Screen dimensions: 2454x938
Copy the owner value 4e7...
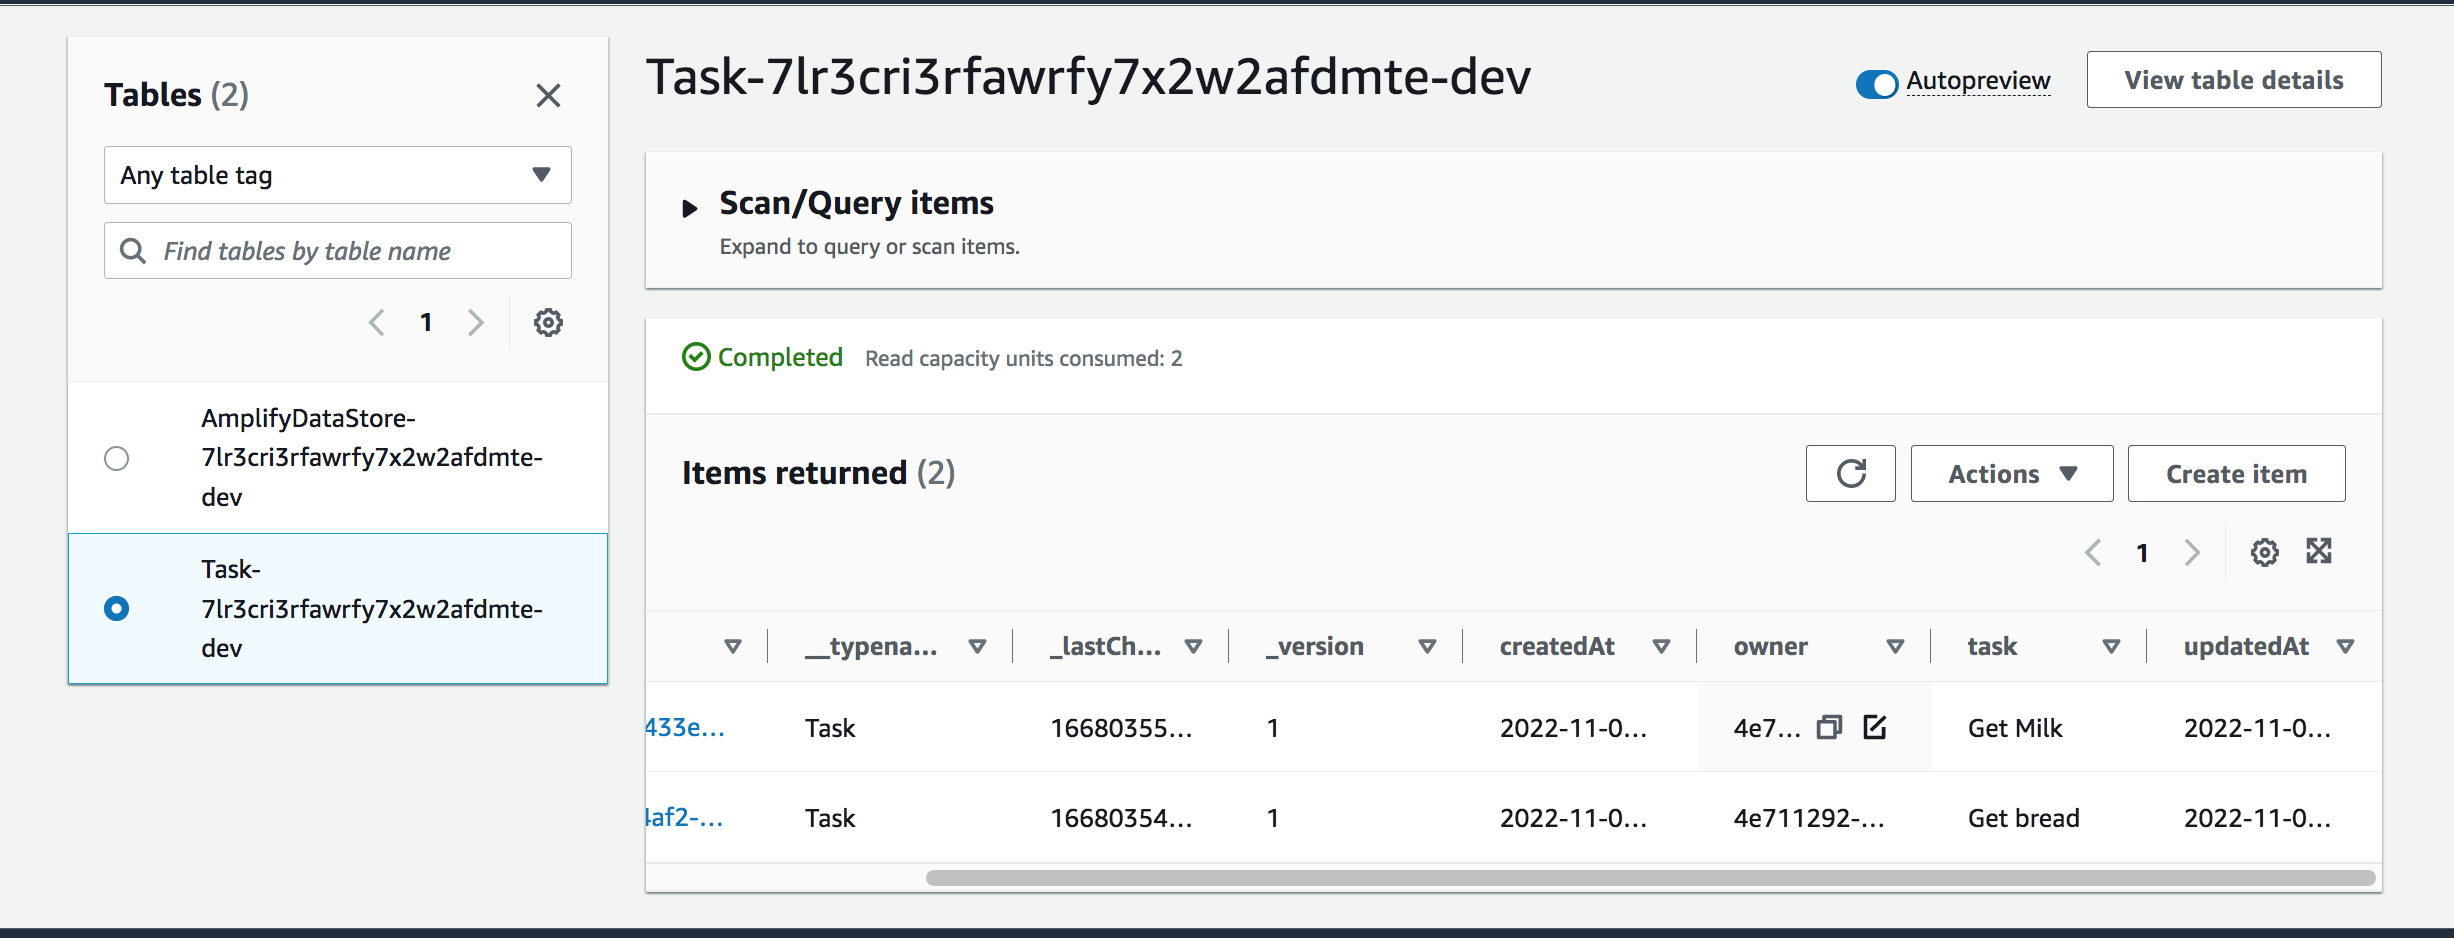pyautogui.click(x=1829, y=727)
